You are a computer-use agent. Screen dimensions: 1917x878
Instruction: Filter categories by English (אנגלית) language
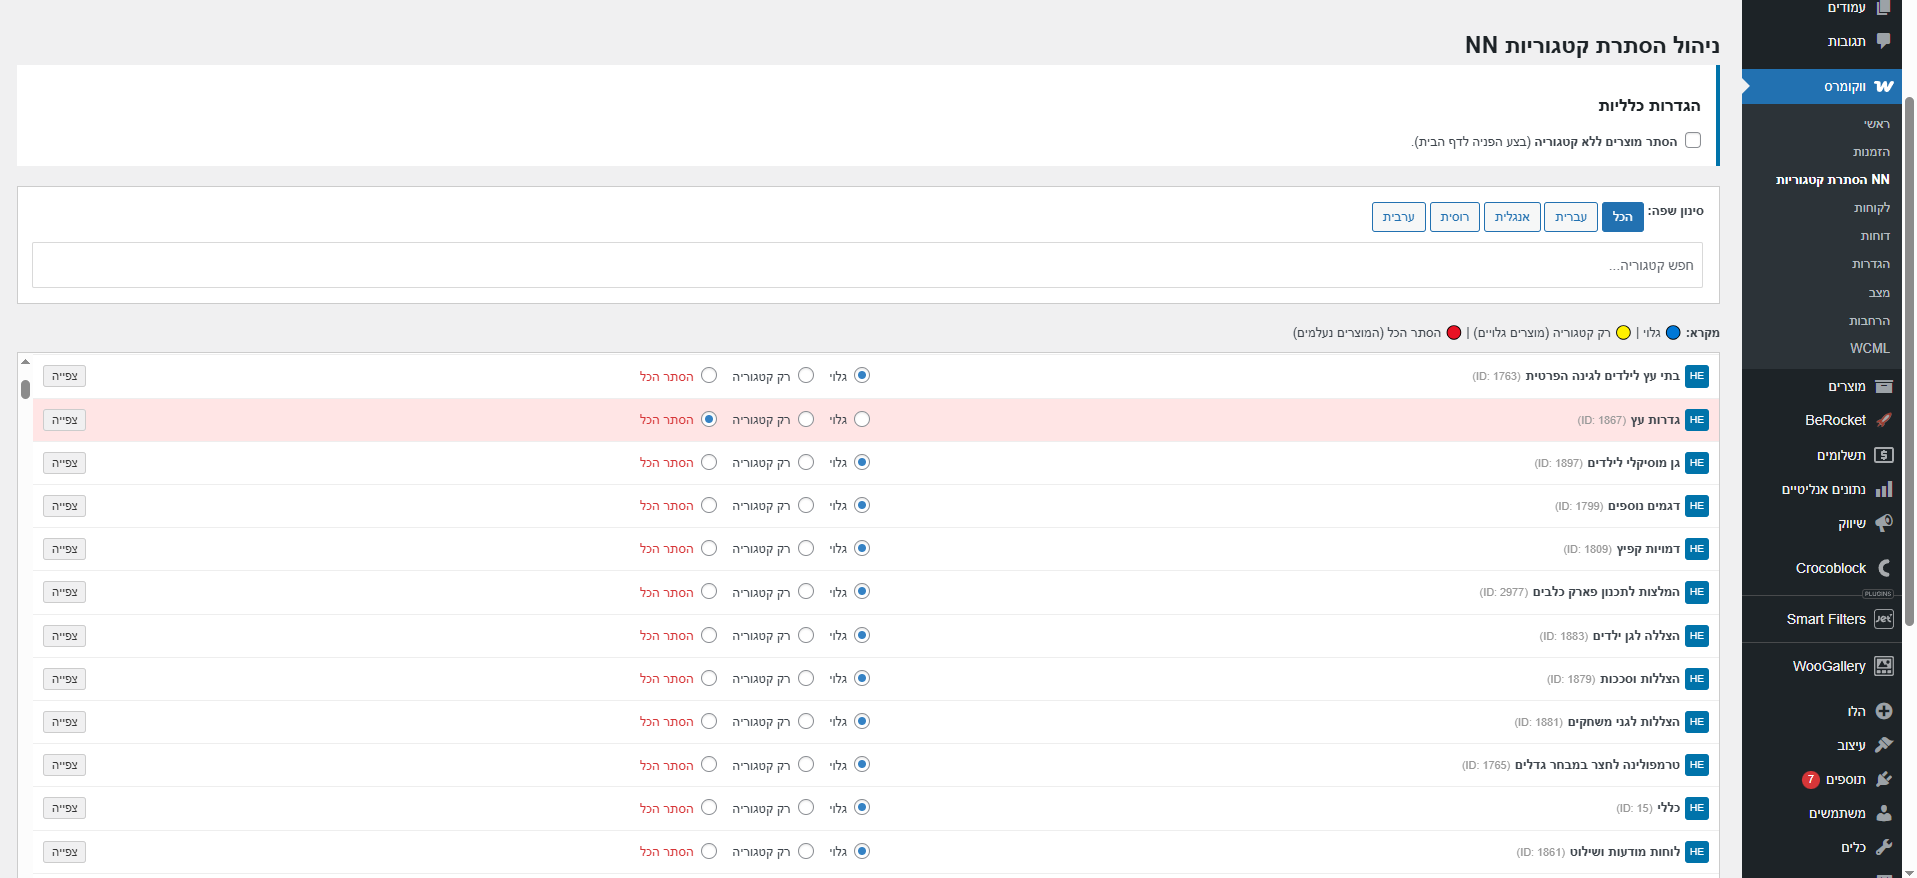tap(1511, 217)
